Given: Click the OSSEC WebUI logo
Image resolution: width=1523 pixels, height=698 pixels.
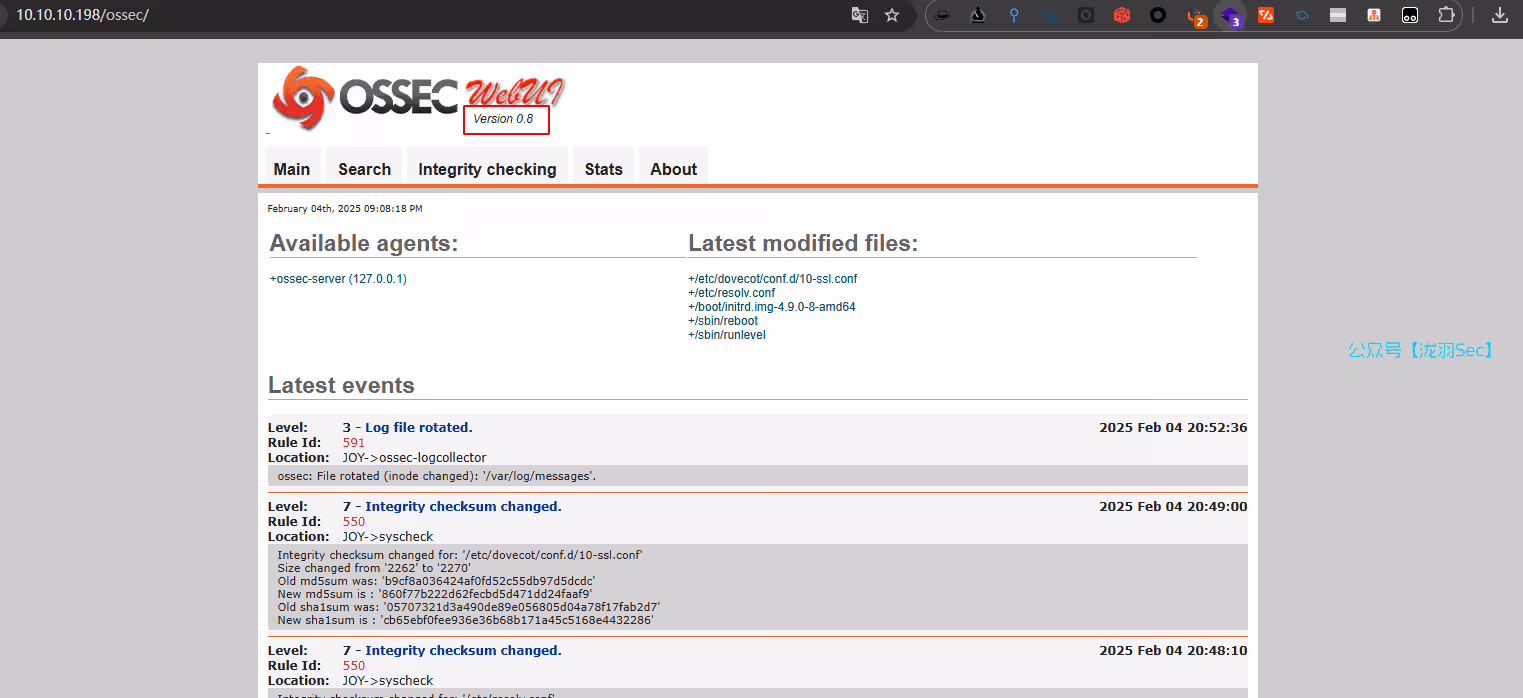Looking at the screenshot, I should (416, 97).
